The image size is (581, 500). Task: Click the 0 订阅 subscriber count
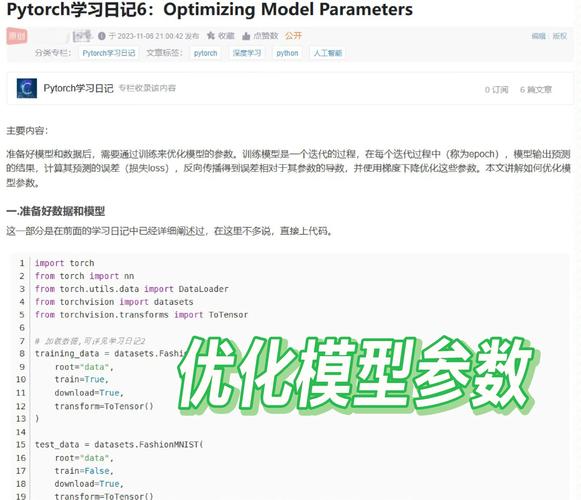click(x=497, y=90)
